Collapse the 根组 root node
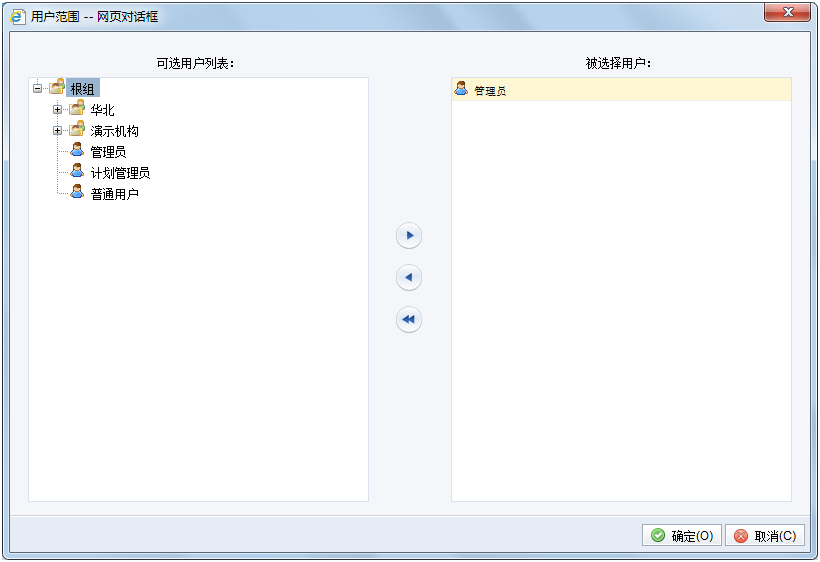Screen dimensions: 820x562 37,88
